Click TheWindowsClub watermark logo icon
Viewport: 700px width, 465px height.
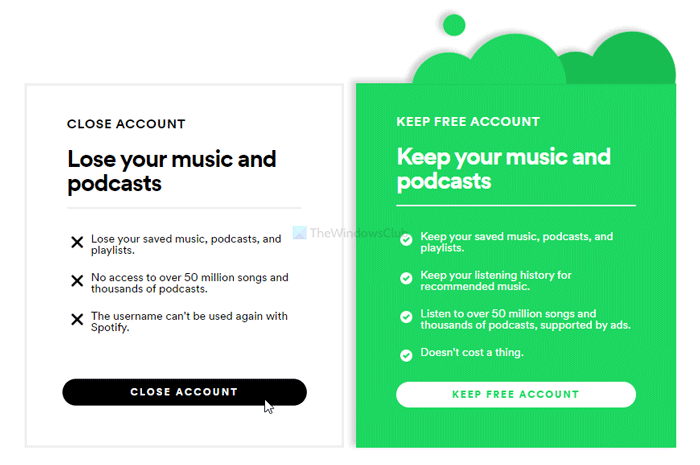(x=299, y=232)
